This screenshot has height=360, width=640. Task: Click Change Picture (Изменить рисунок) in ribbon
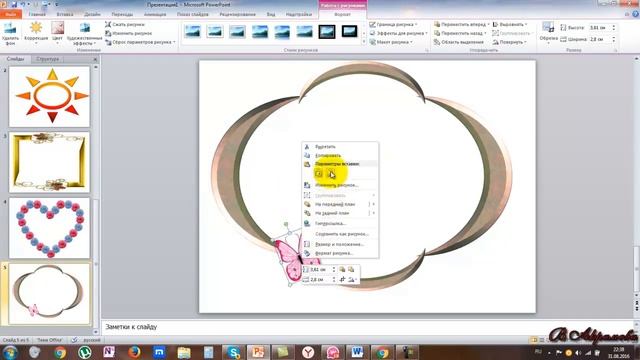[x=128, y=33]
